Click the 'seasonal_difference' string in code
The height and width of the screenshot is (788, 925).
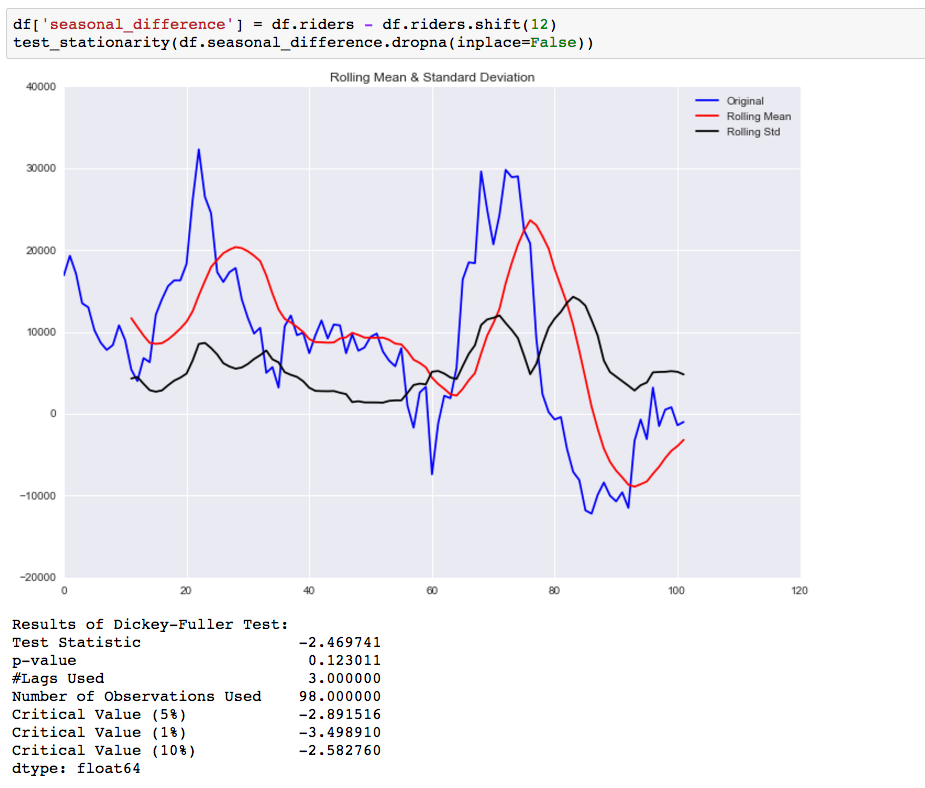click(x=137, y=25)
